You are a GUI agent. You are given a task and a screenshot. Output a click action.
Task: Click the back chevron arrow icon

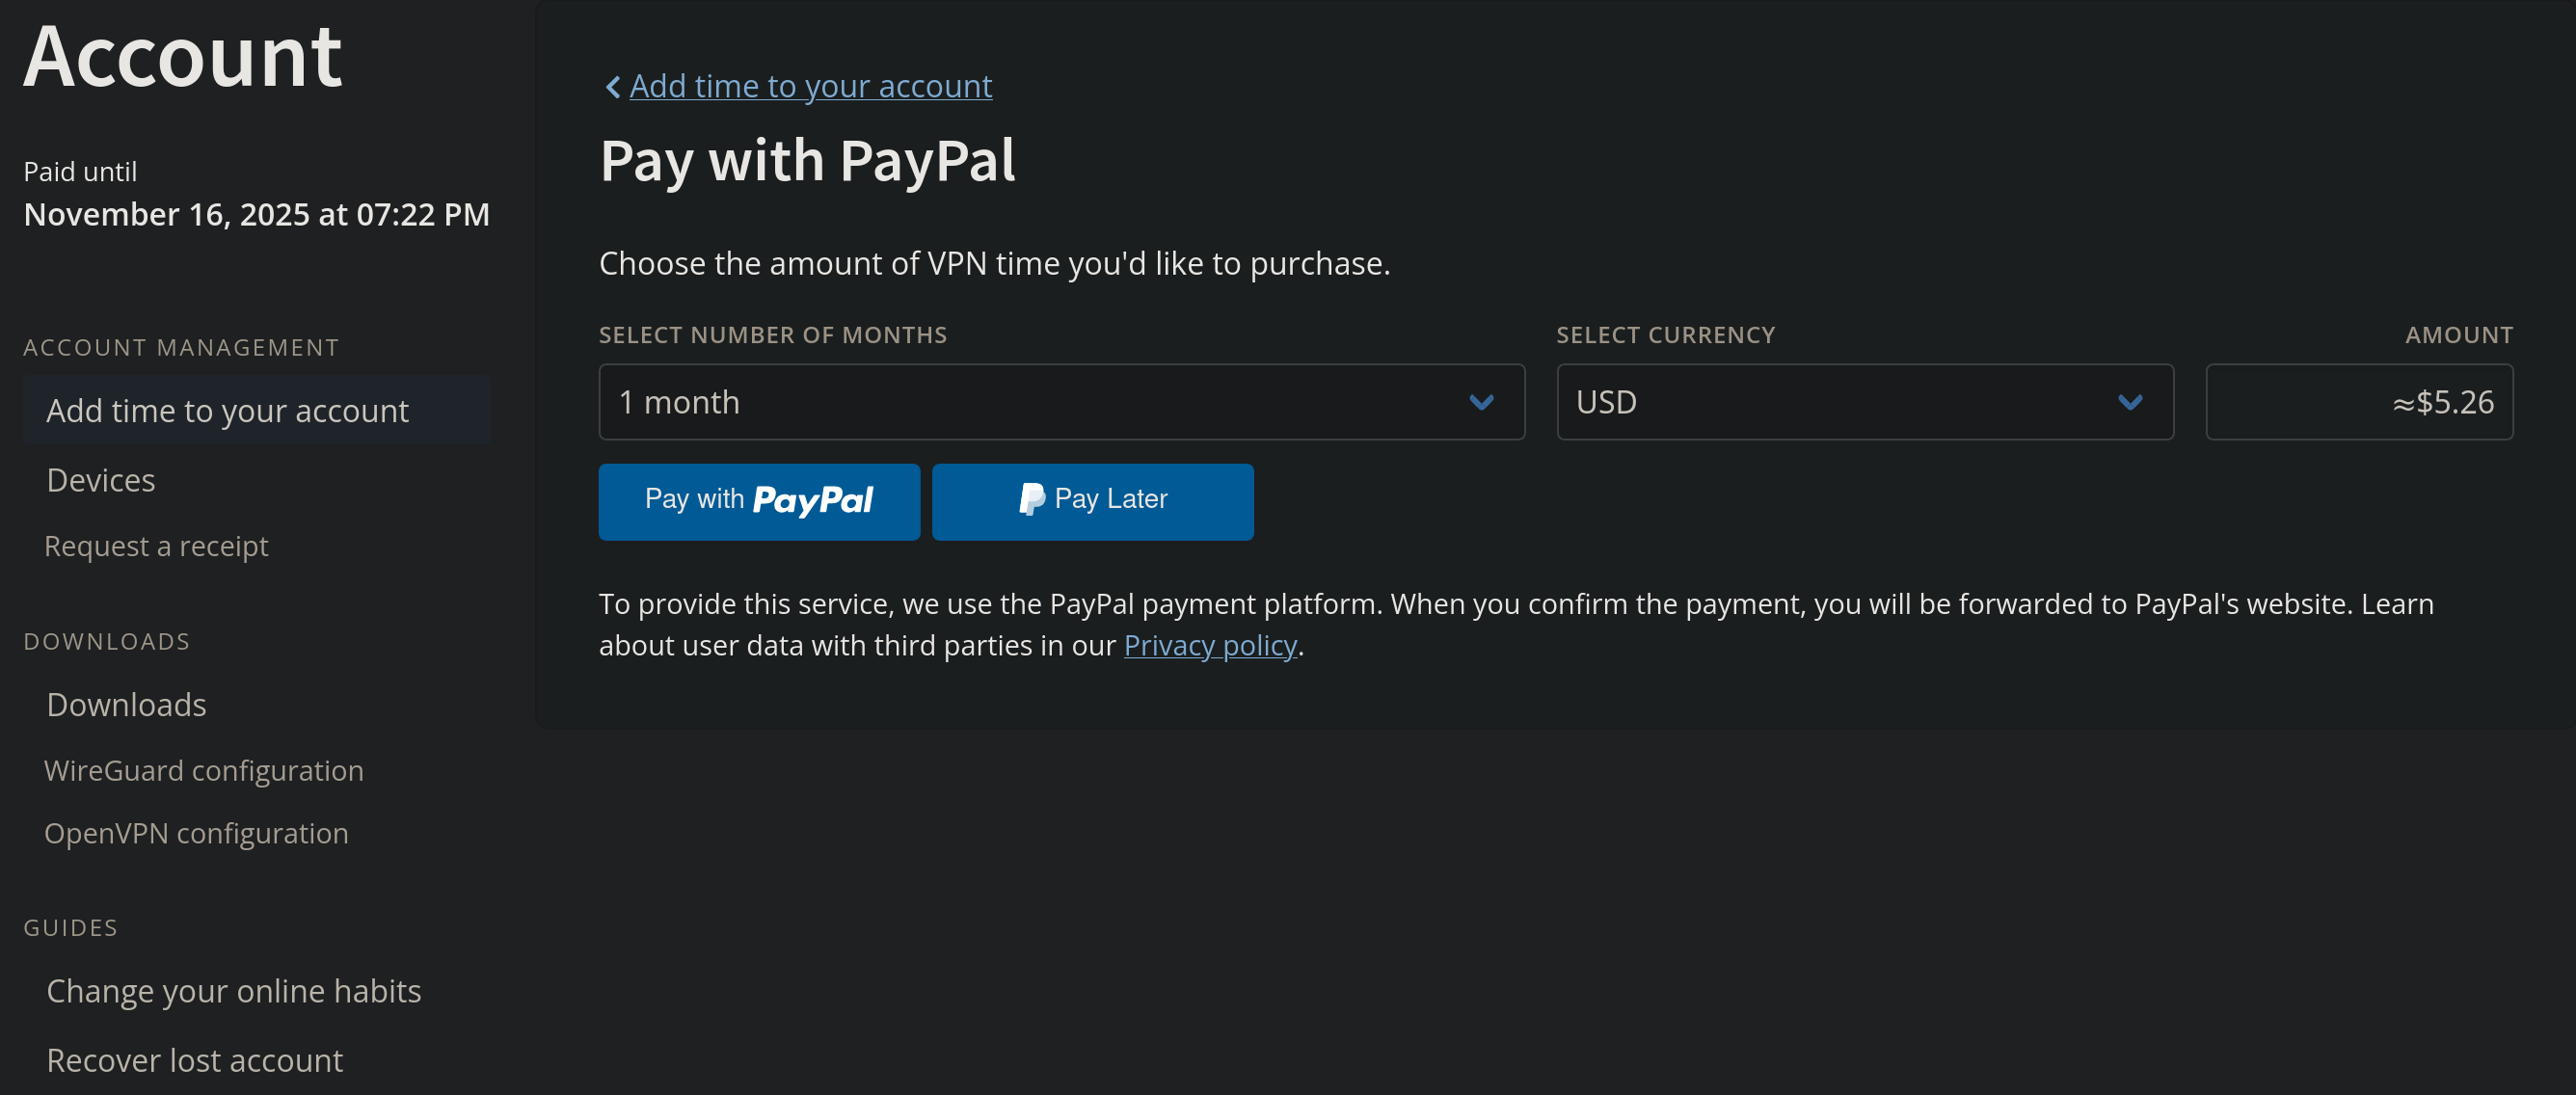pos(613,87)
